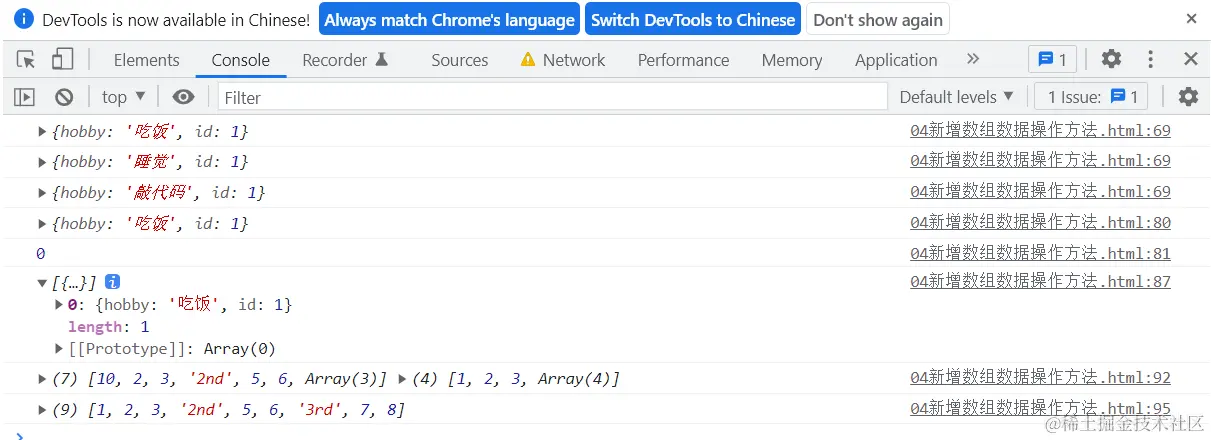Open the DevTools three-dot menu

pos(1151,60)
